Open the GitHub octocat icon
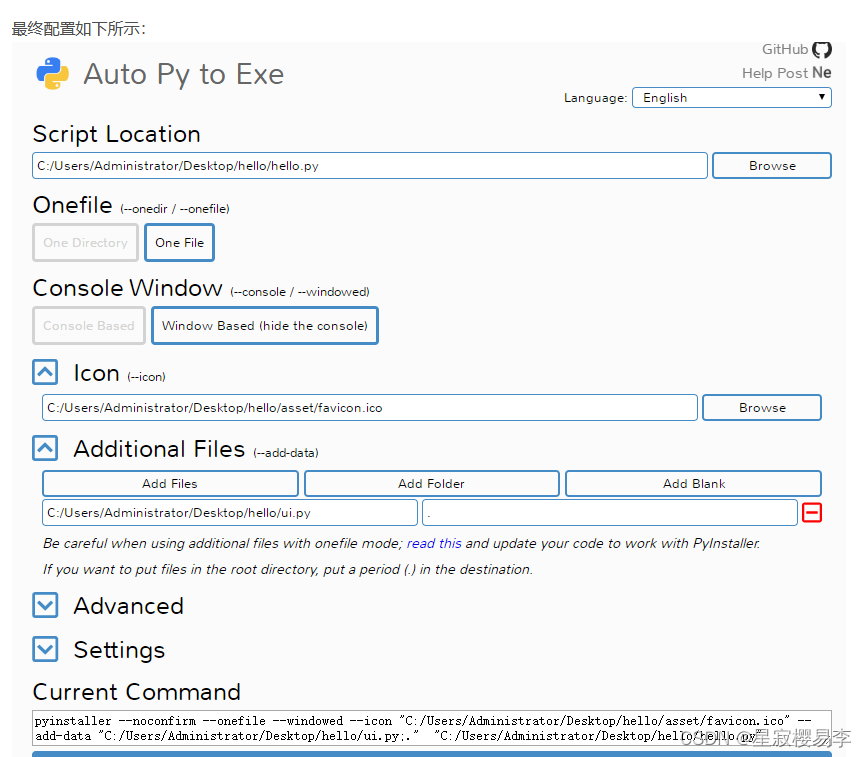866x757 pixels. (x=821, y=50)
